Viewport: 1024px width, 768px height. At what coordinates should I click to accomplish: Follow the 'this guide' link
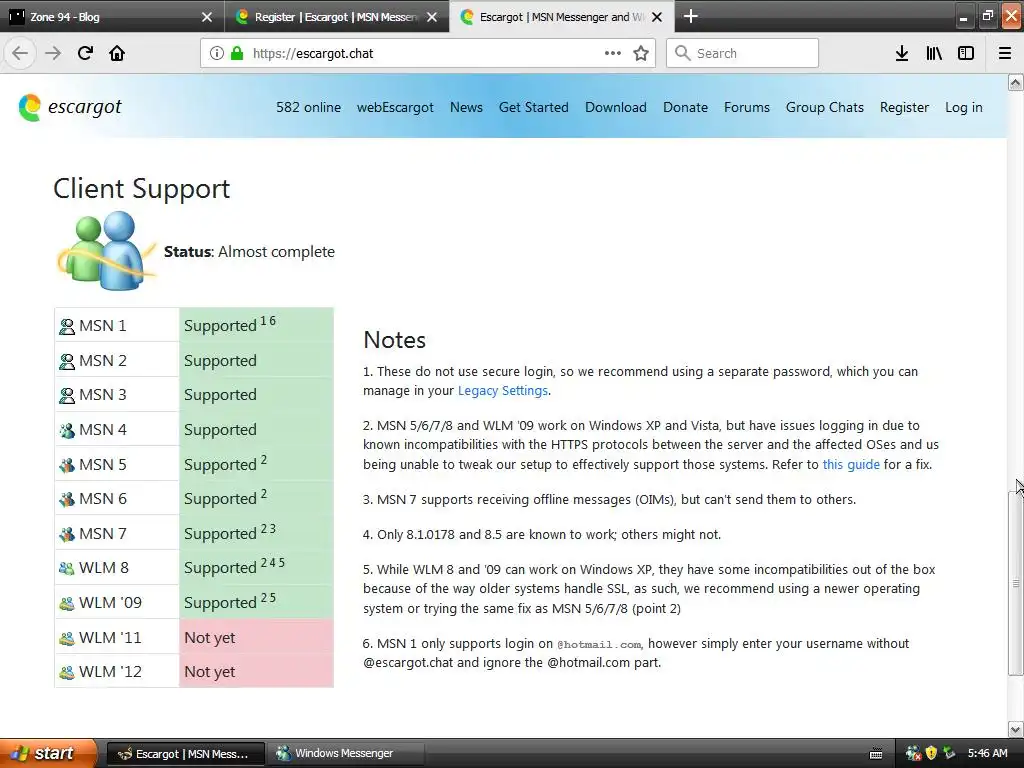851,464
